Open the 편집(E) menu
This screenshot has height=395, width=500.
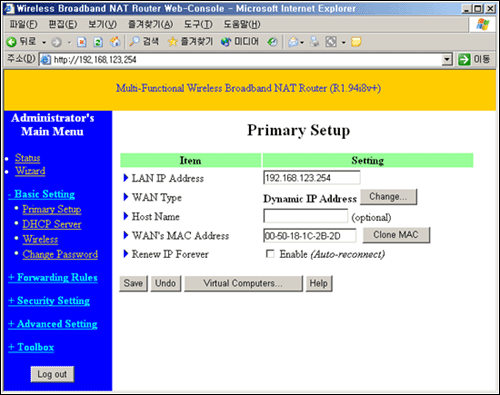63,24
